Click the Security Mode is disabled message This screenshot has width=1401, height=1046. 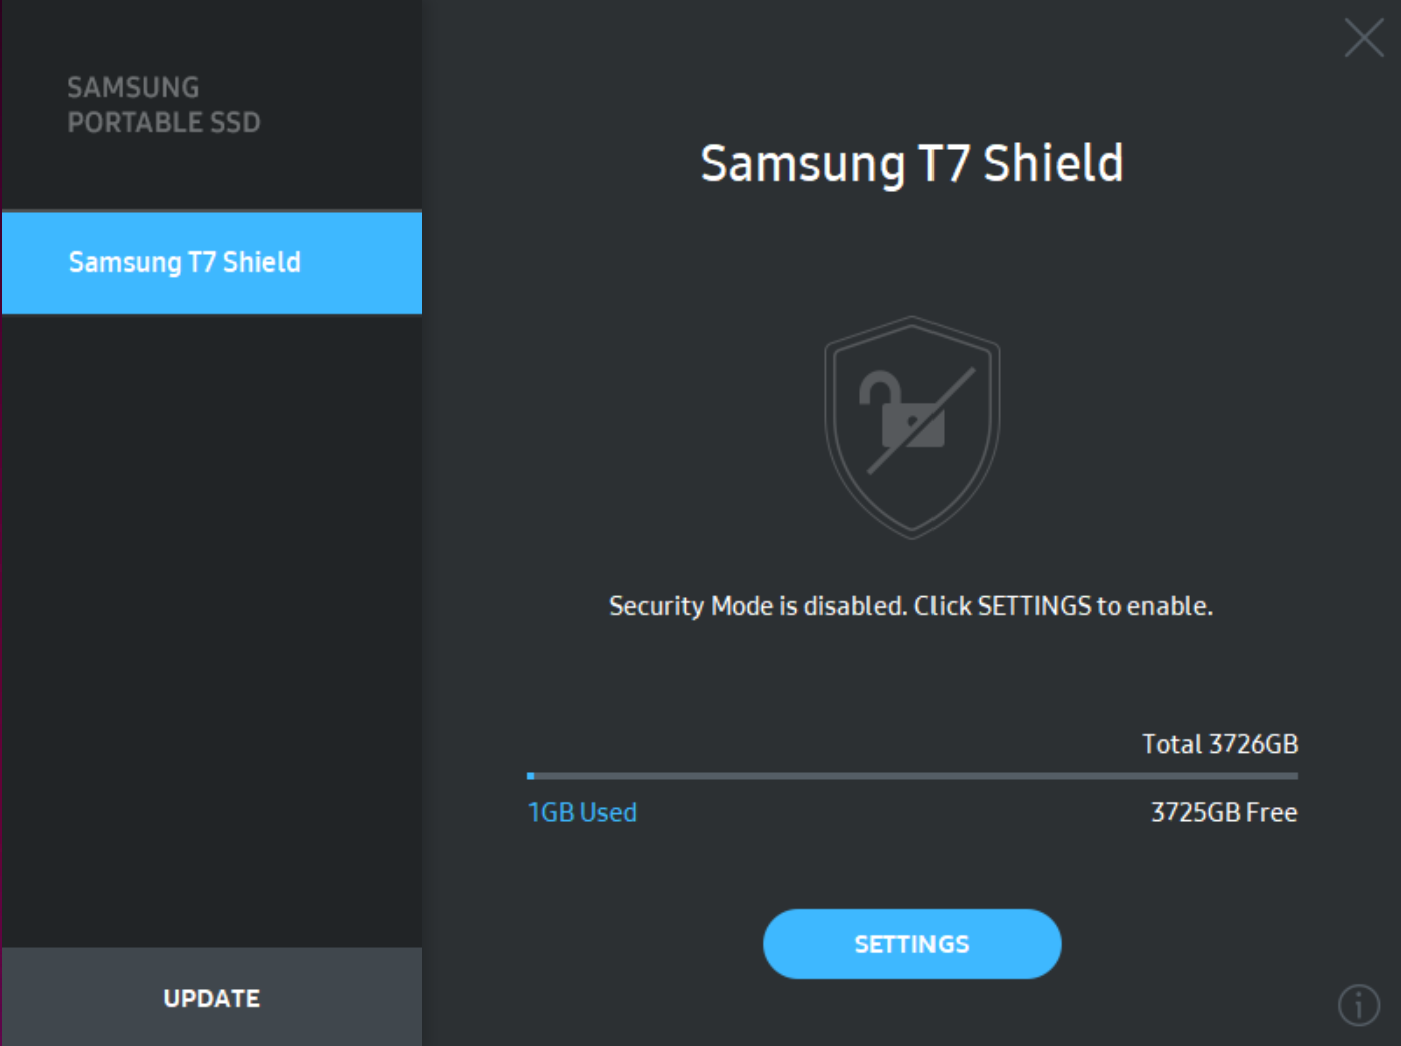[x=910, y=606]
